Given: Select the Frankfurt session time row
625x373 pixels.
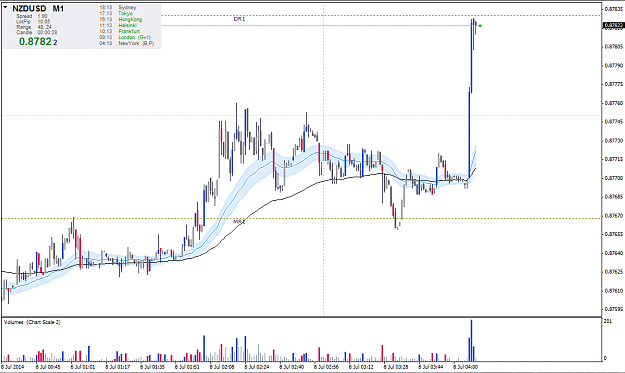Looking at the screenshot, I should pyautogui.click(x=120, y=31).
